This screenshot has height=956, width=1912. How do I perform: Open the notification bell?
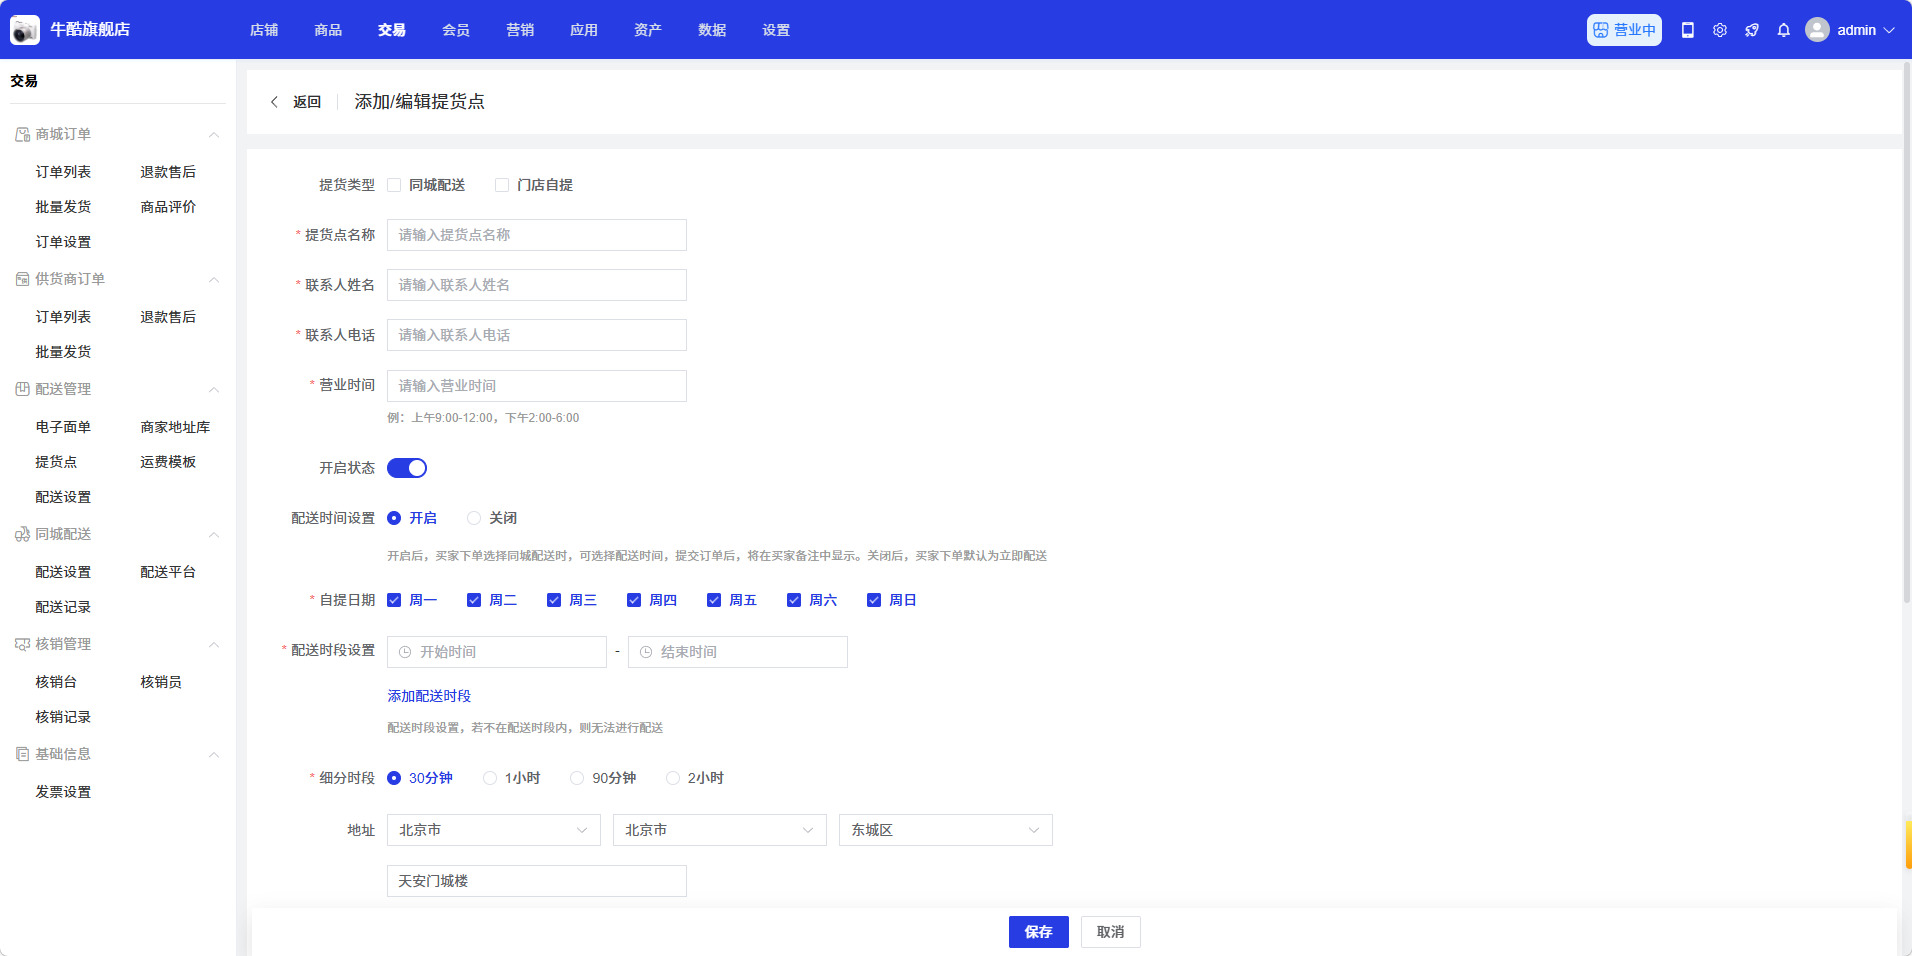[x=1784, y=30]
